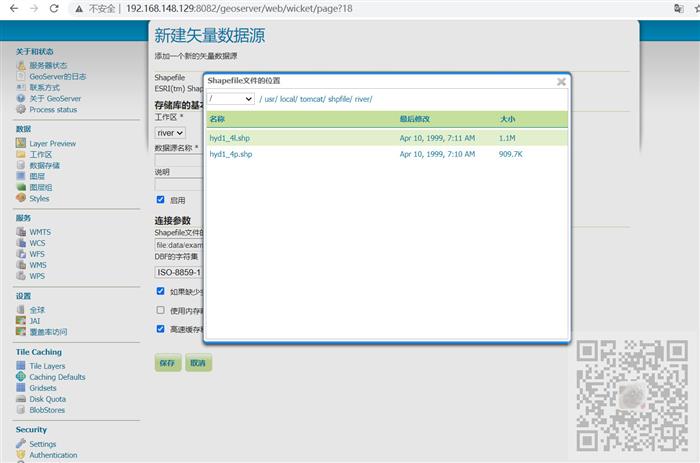
Task: Click the WMS service icon
Action: click(x=21, y=265)
